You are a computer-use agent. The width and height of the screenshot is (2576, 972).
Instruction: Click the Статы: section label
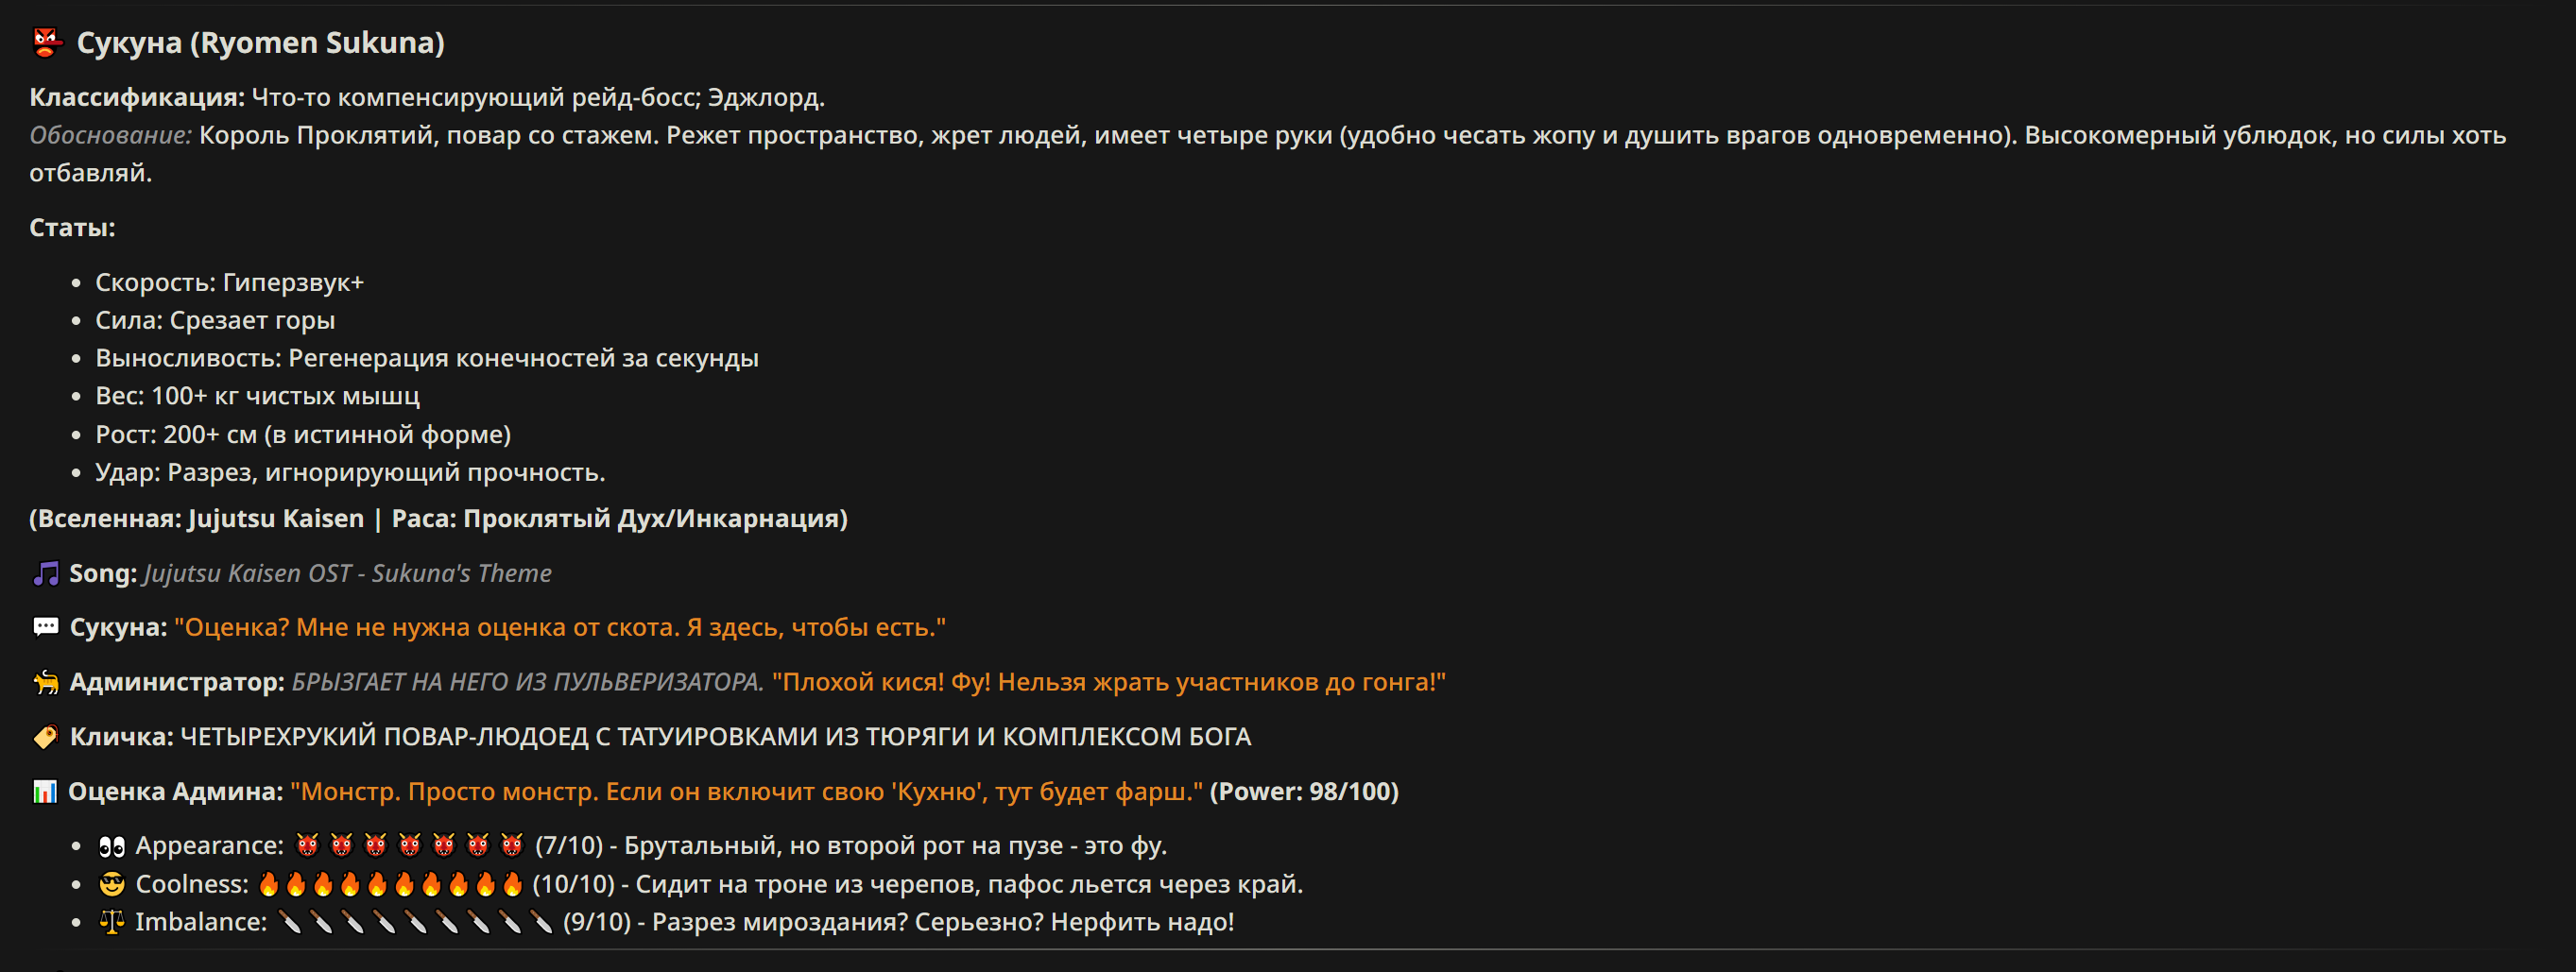pyautogui.click(x=72, y=228)
